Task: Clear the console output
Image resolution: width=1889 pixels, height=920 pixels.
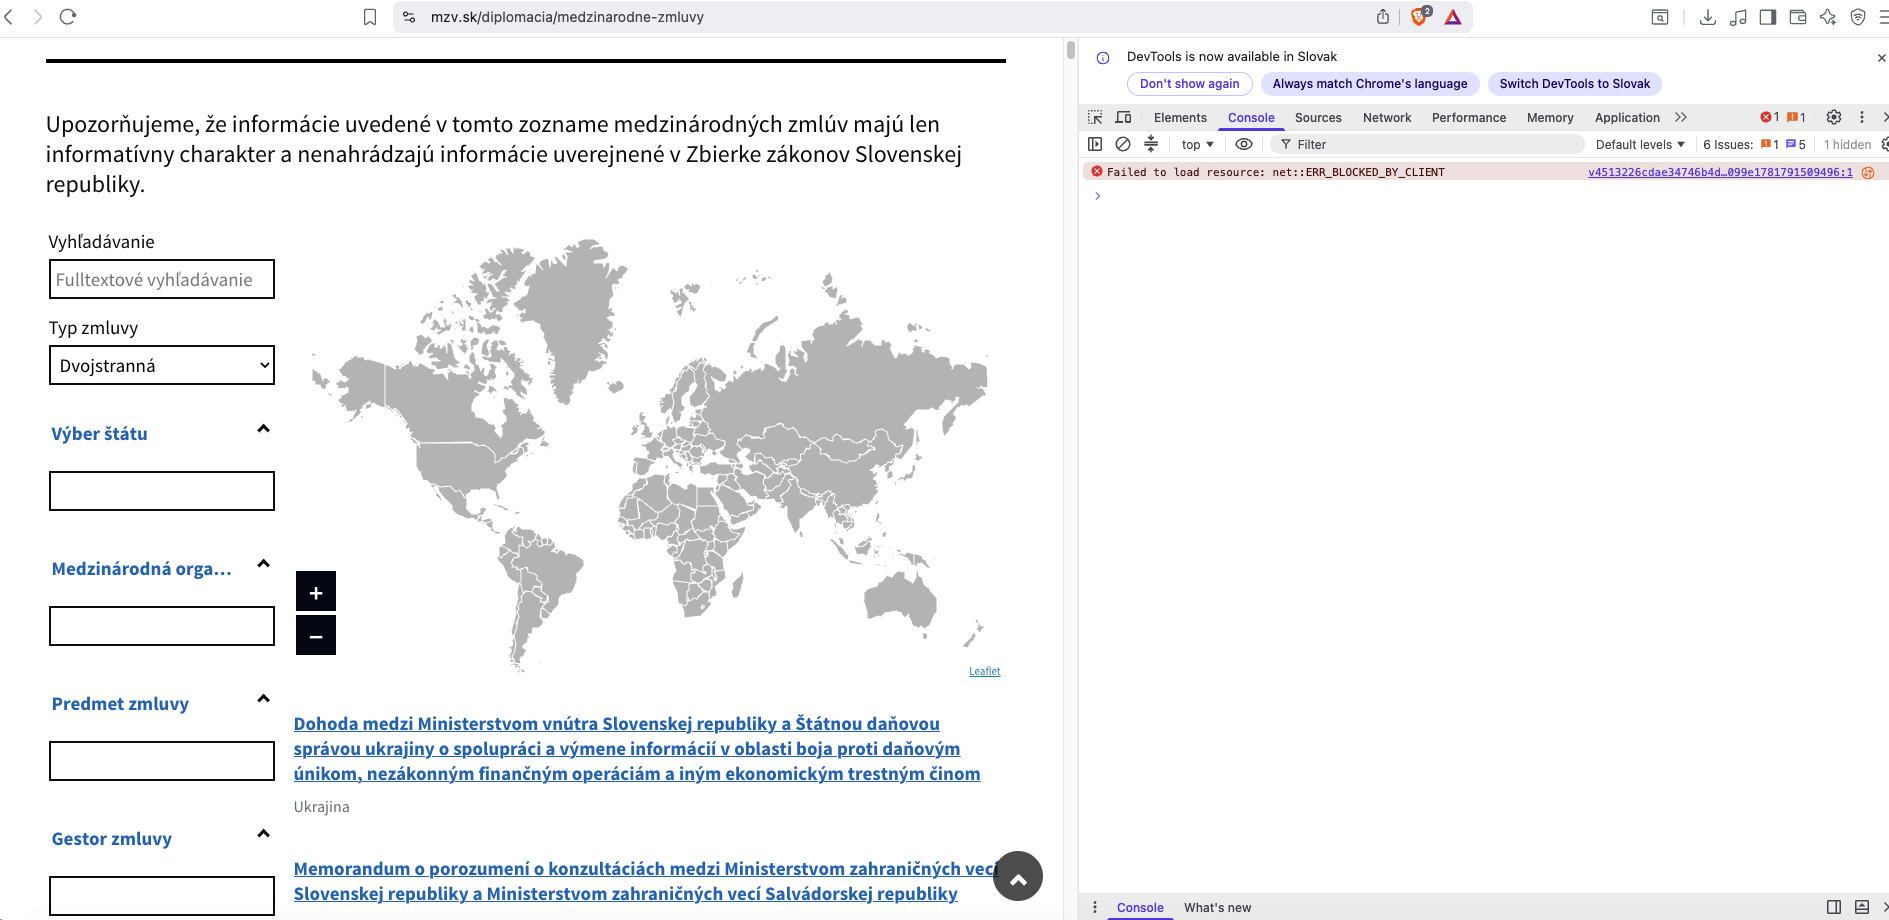Action: (x=1123, y=144)
